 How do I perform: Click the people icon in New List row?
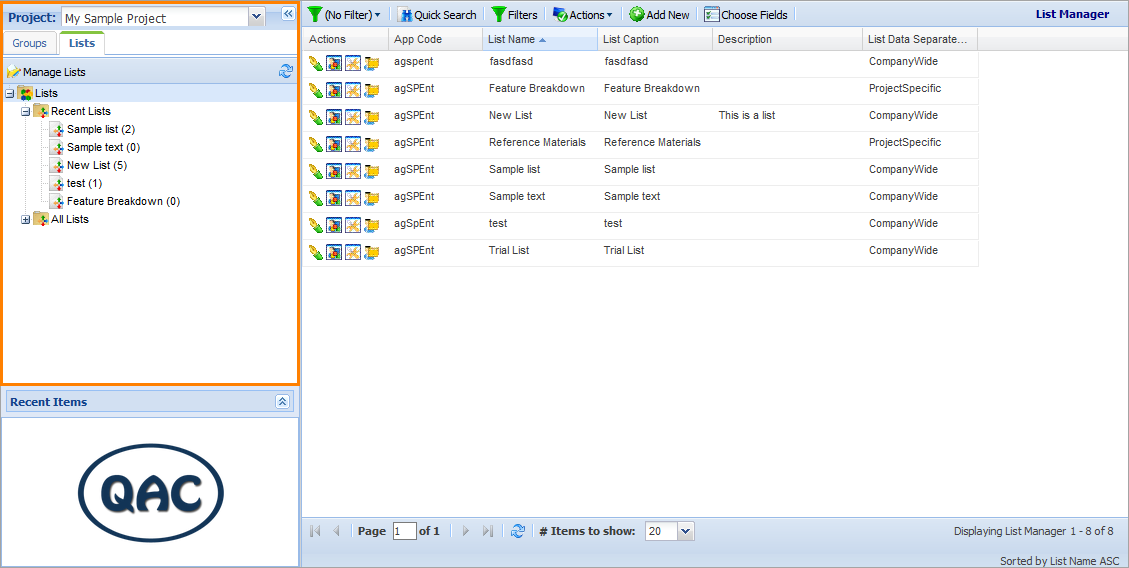pos(334,117)
